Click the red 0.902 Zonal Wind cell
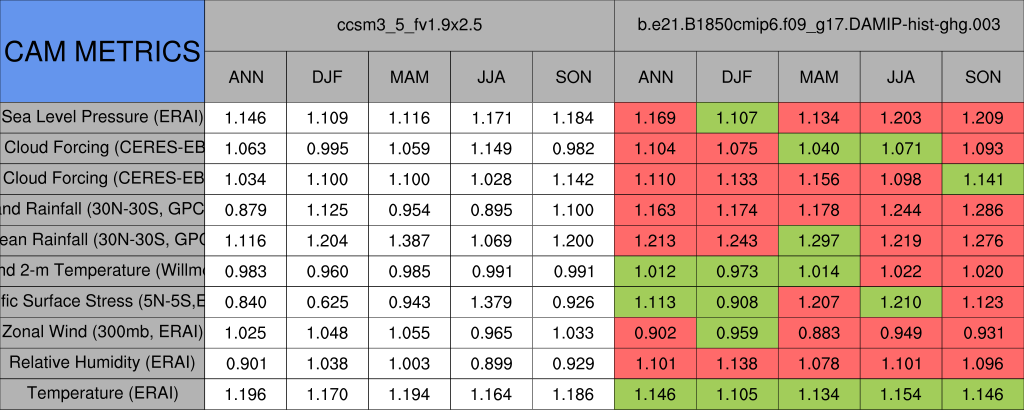The image size is (1024, 410). pos(655,331)
